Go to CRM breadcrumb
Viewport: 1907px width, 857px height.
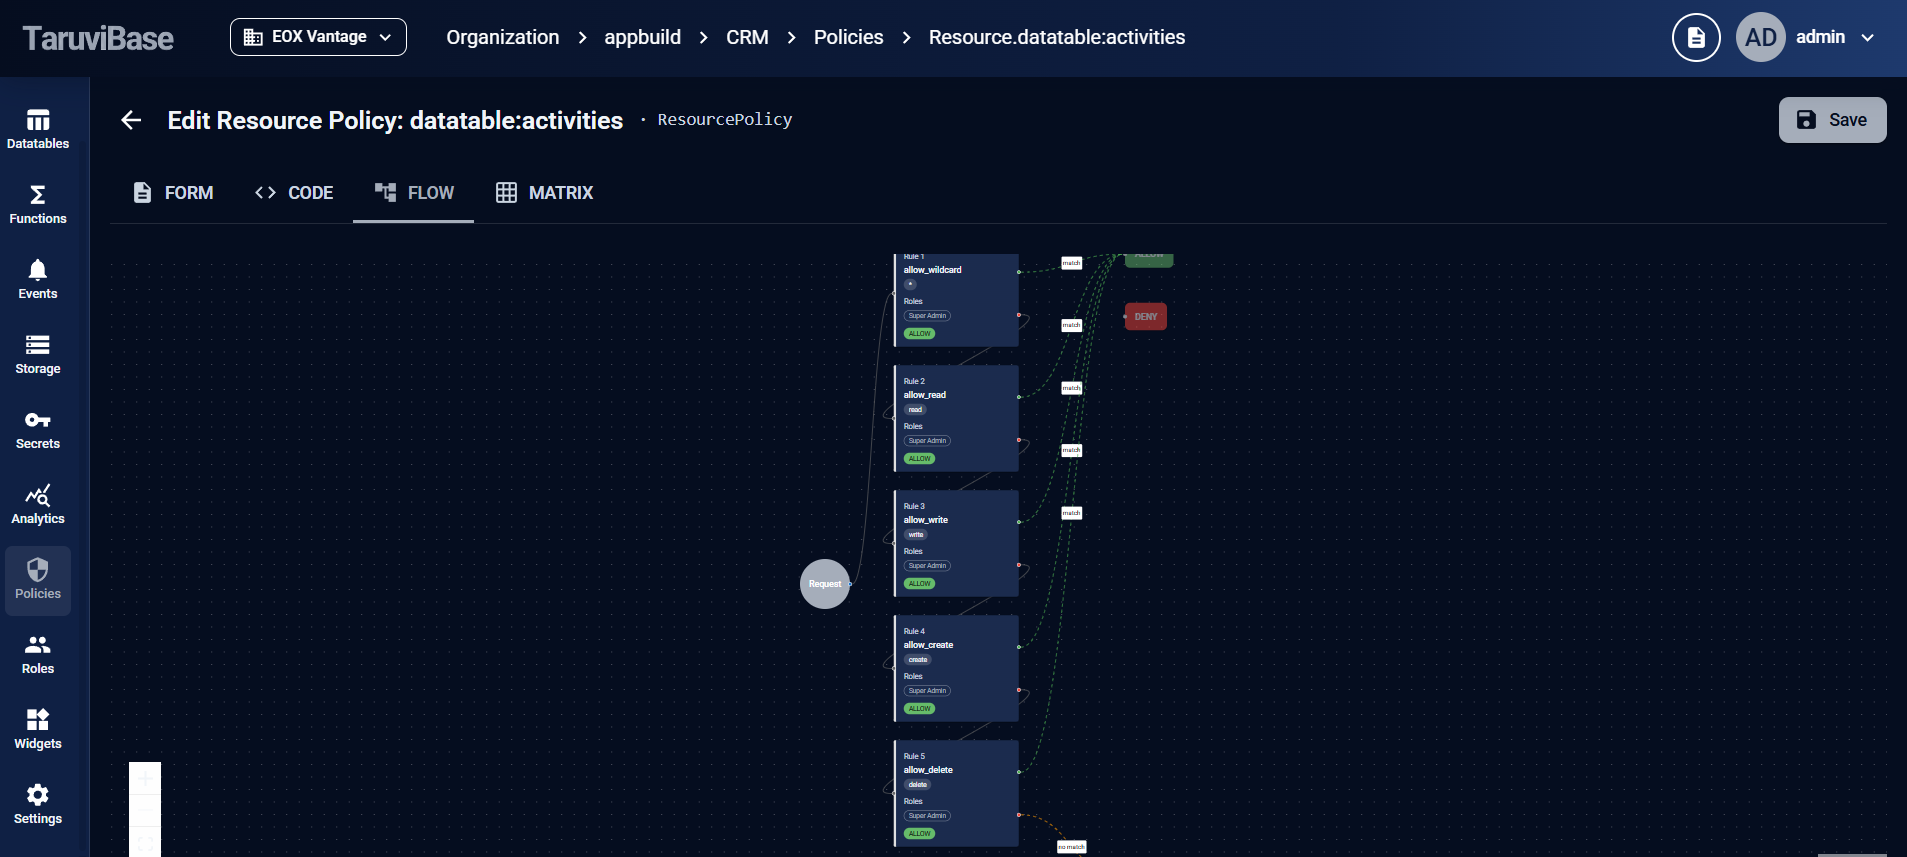click(747, 37)
